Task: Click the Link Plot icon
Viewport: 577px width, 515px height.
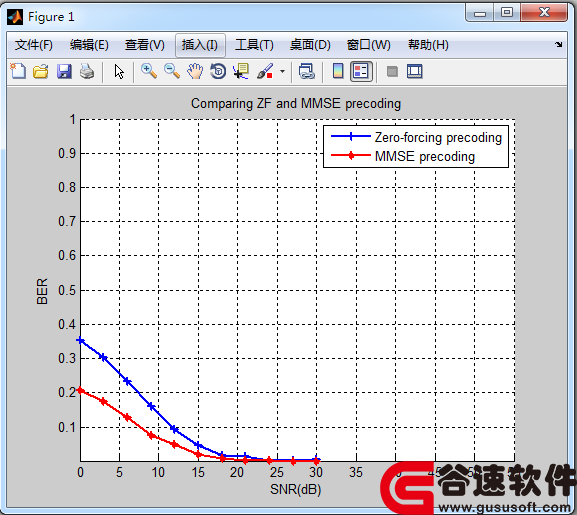Action: [307, 71]
